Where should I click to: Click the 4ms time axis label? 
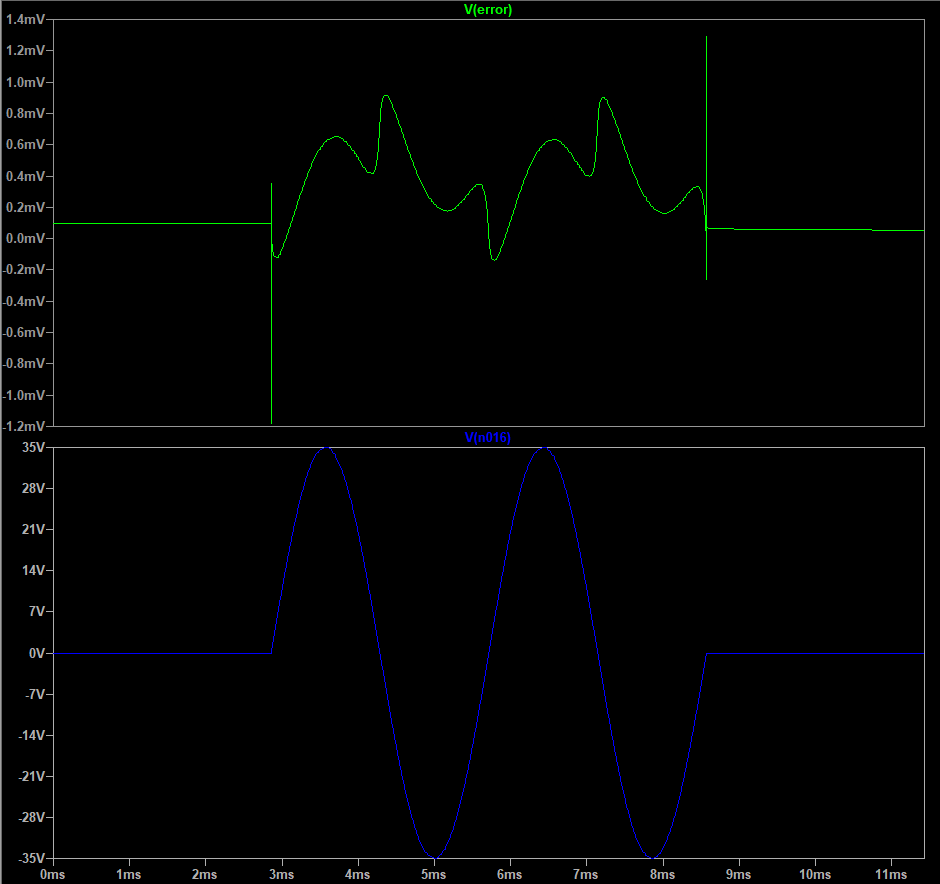(358, 875)
